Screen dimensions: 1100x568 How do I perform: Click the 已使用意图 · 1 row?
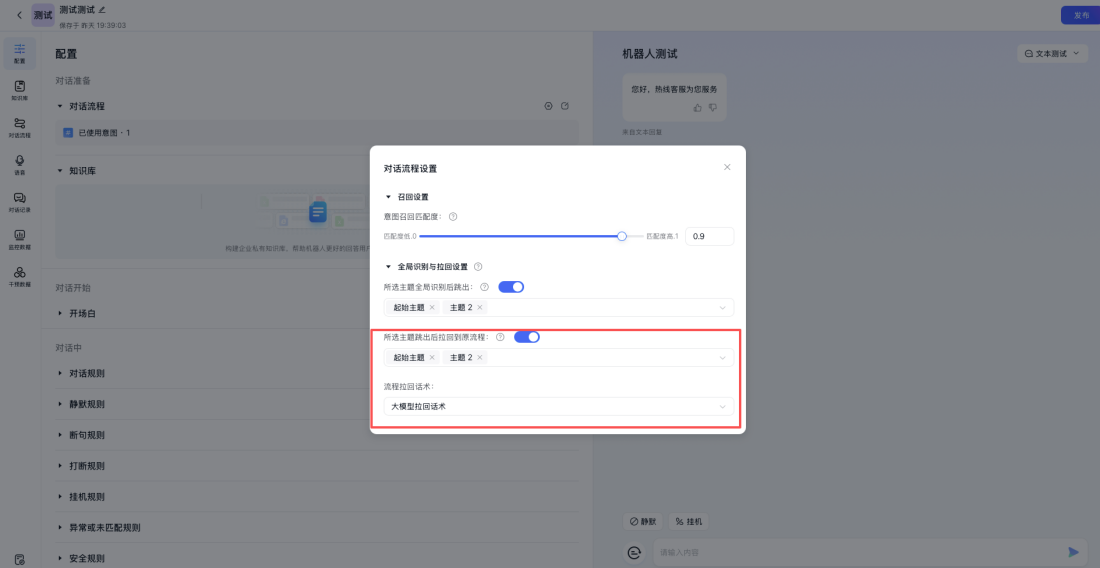[x=317, y=133]
